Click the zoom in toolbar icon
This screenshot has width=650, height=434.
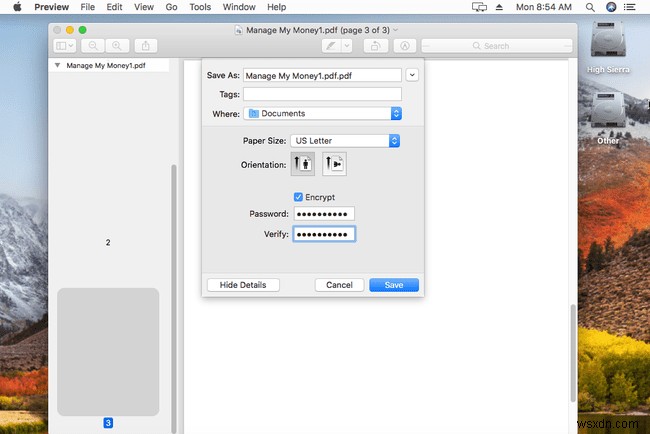coord(117,46)
